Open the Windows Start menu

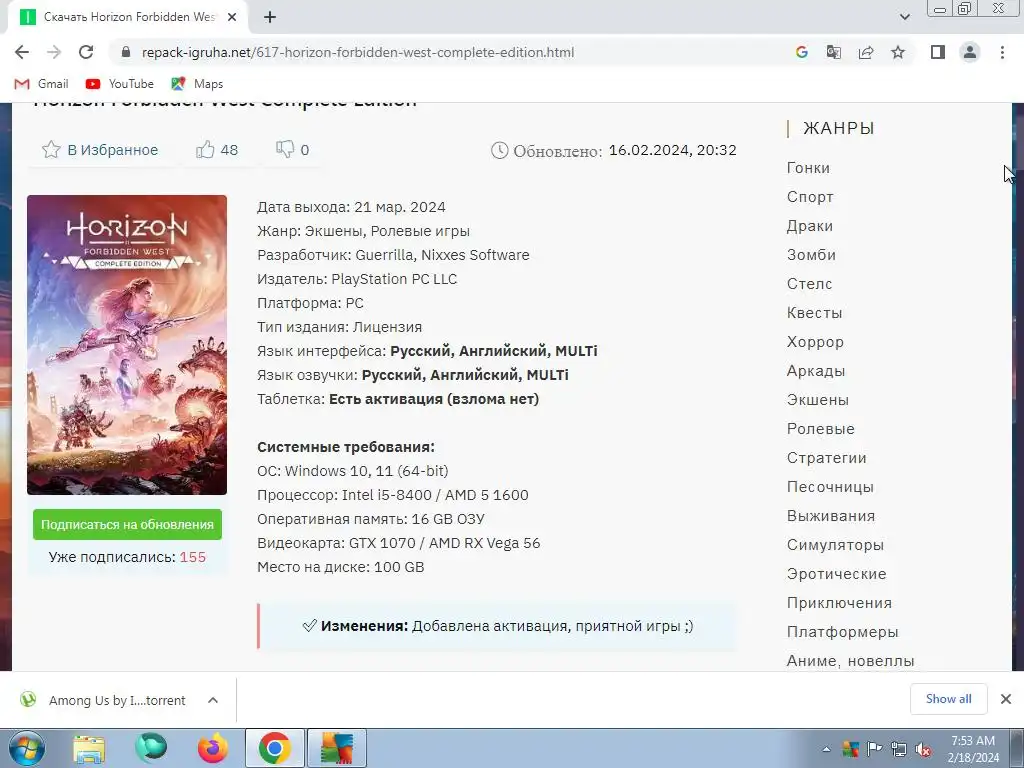point(26,748)
